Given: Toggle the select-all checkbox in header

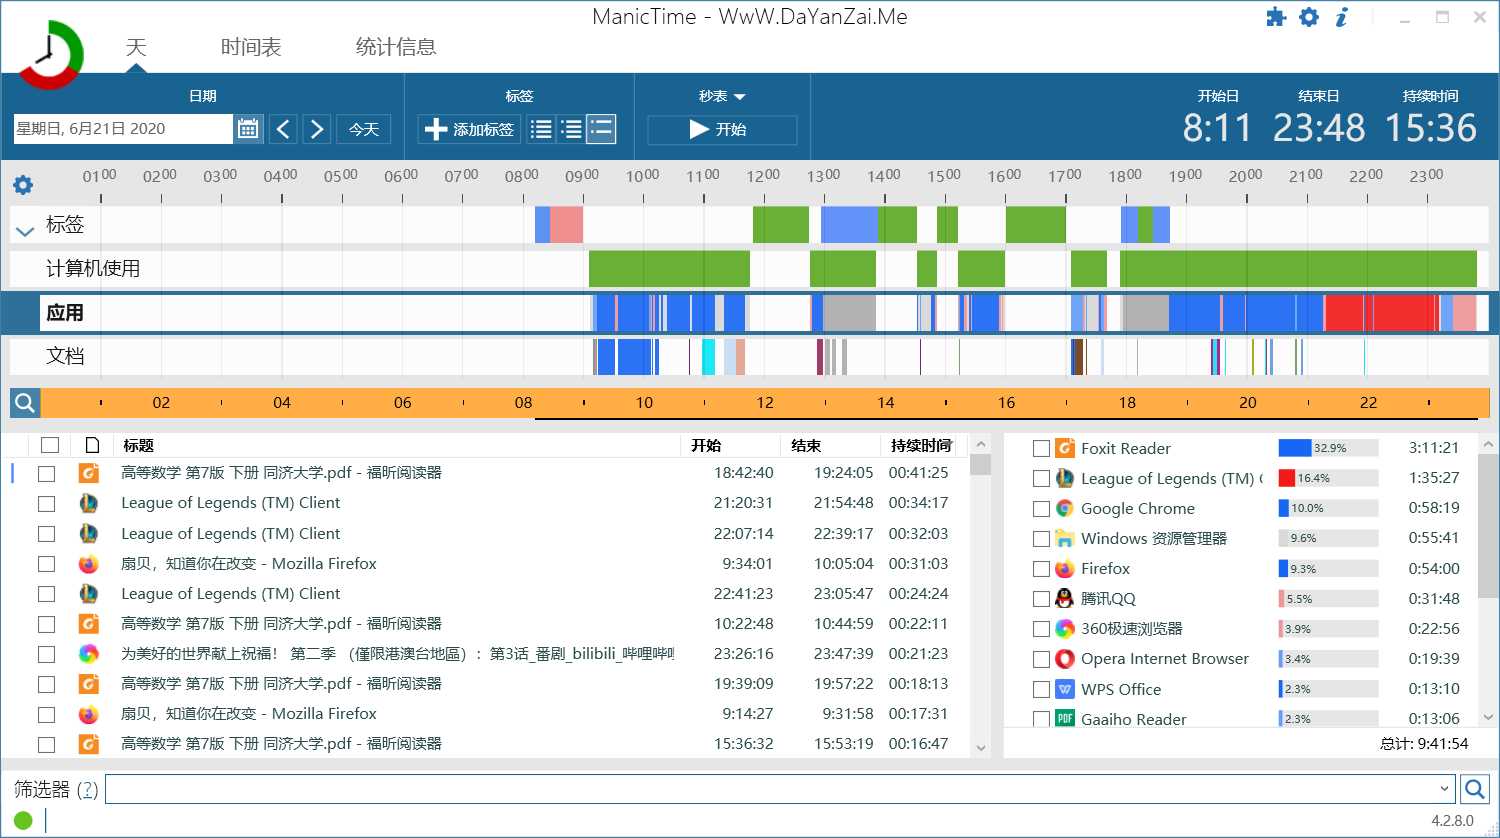Looking at the screenshot, I should 50,445.
